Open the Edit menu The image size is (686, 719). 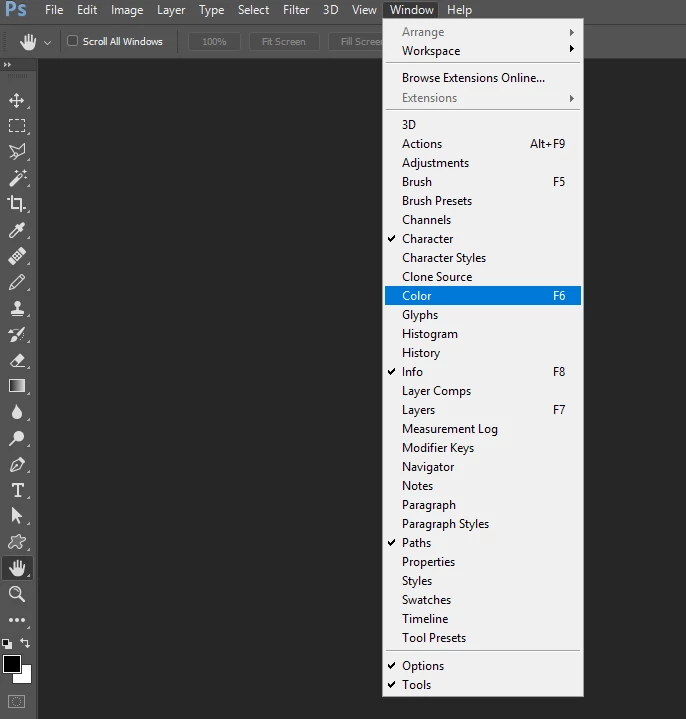click(87, 10)
